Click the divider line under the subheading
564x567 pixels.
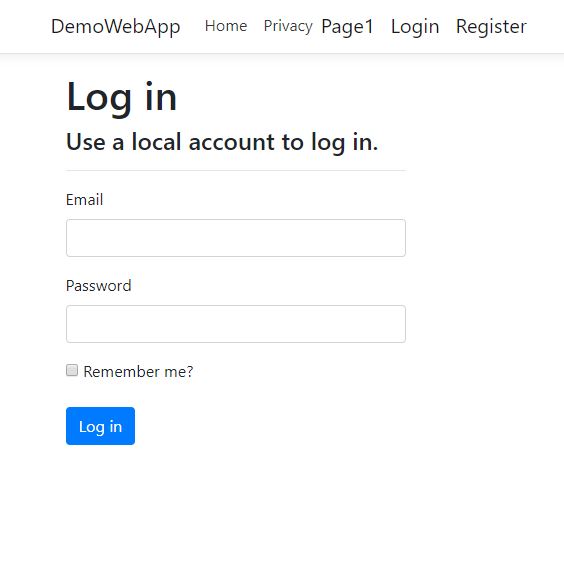(x=236, y=170)
